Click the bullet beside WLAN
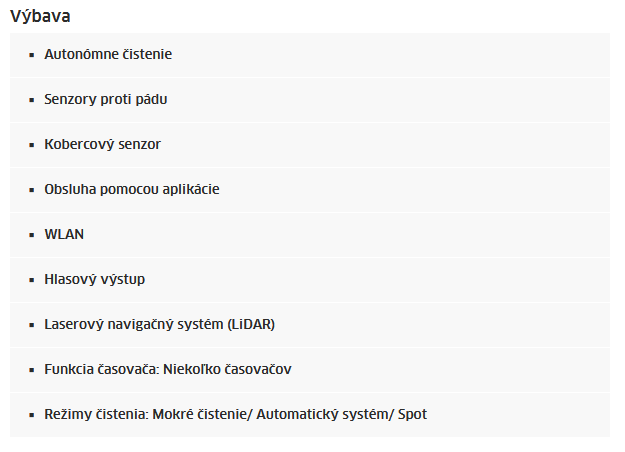625x452 pixels. coord(32,235)
